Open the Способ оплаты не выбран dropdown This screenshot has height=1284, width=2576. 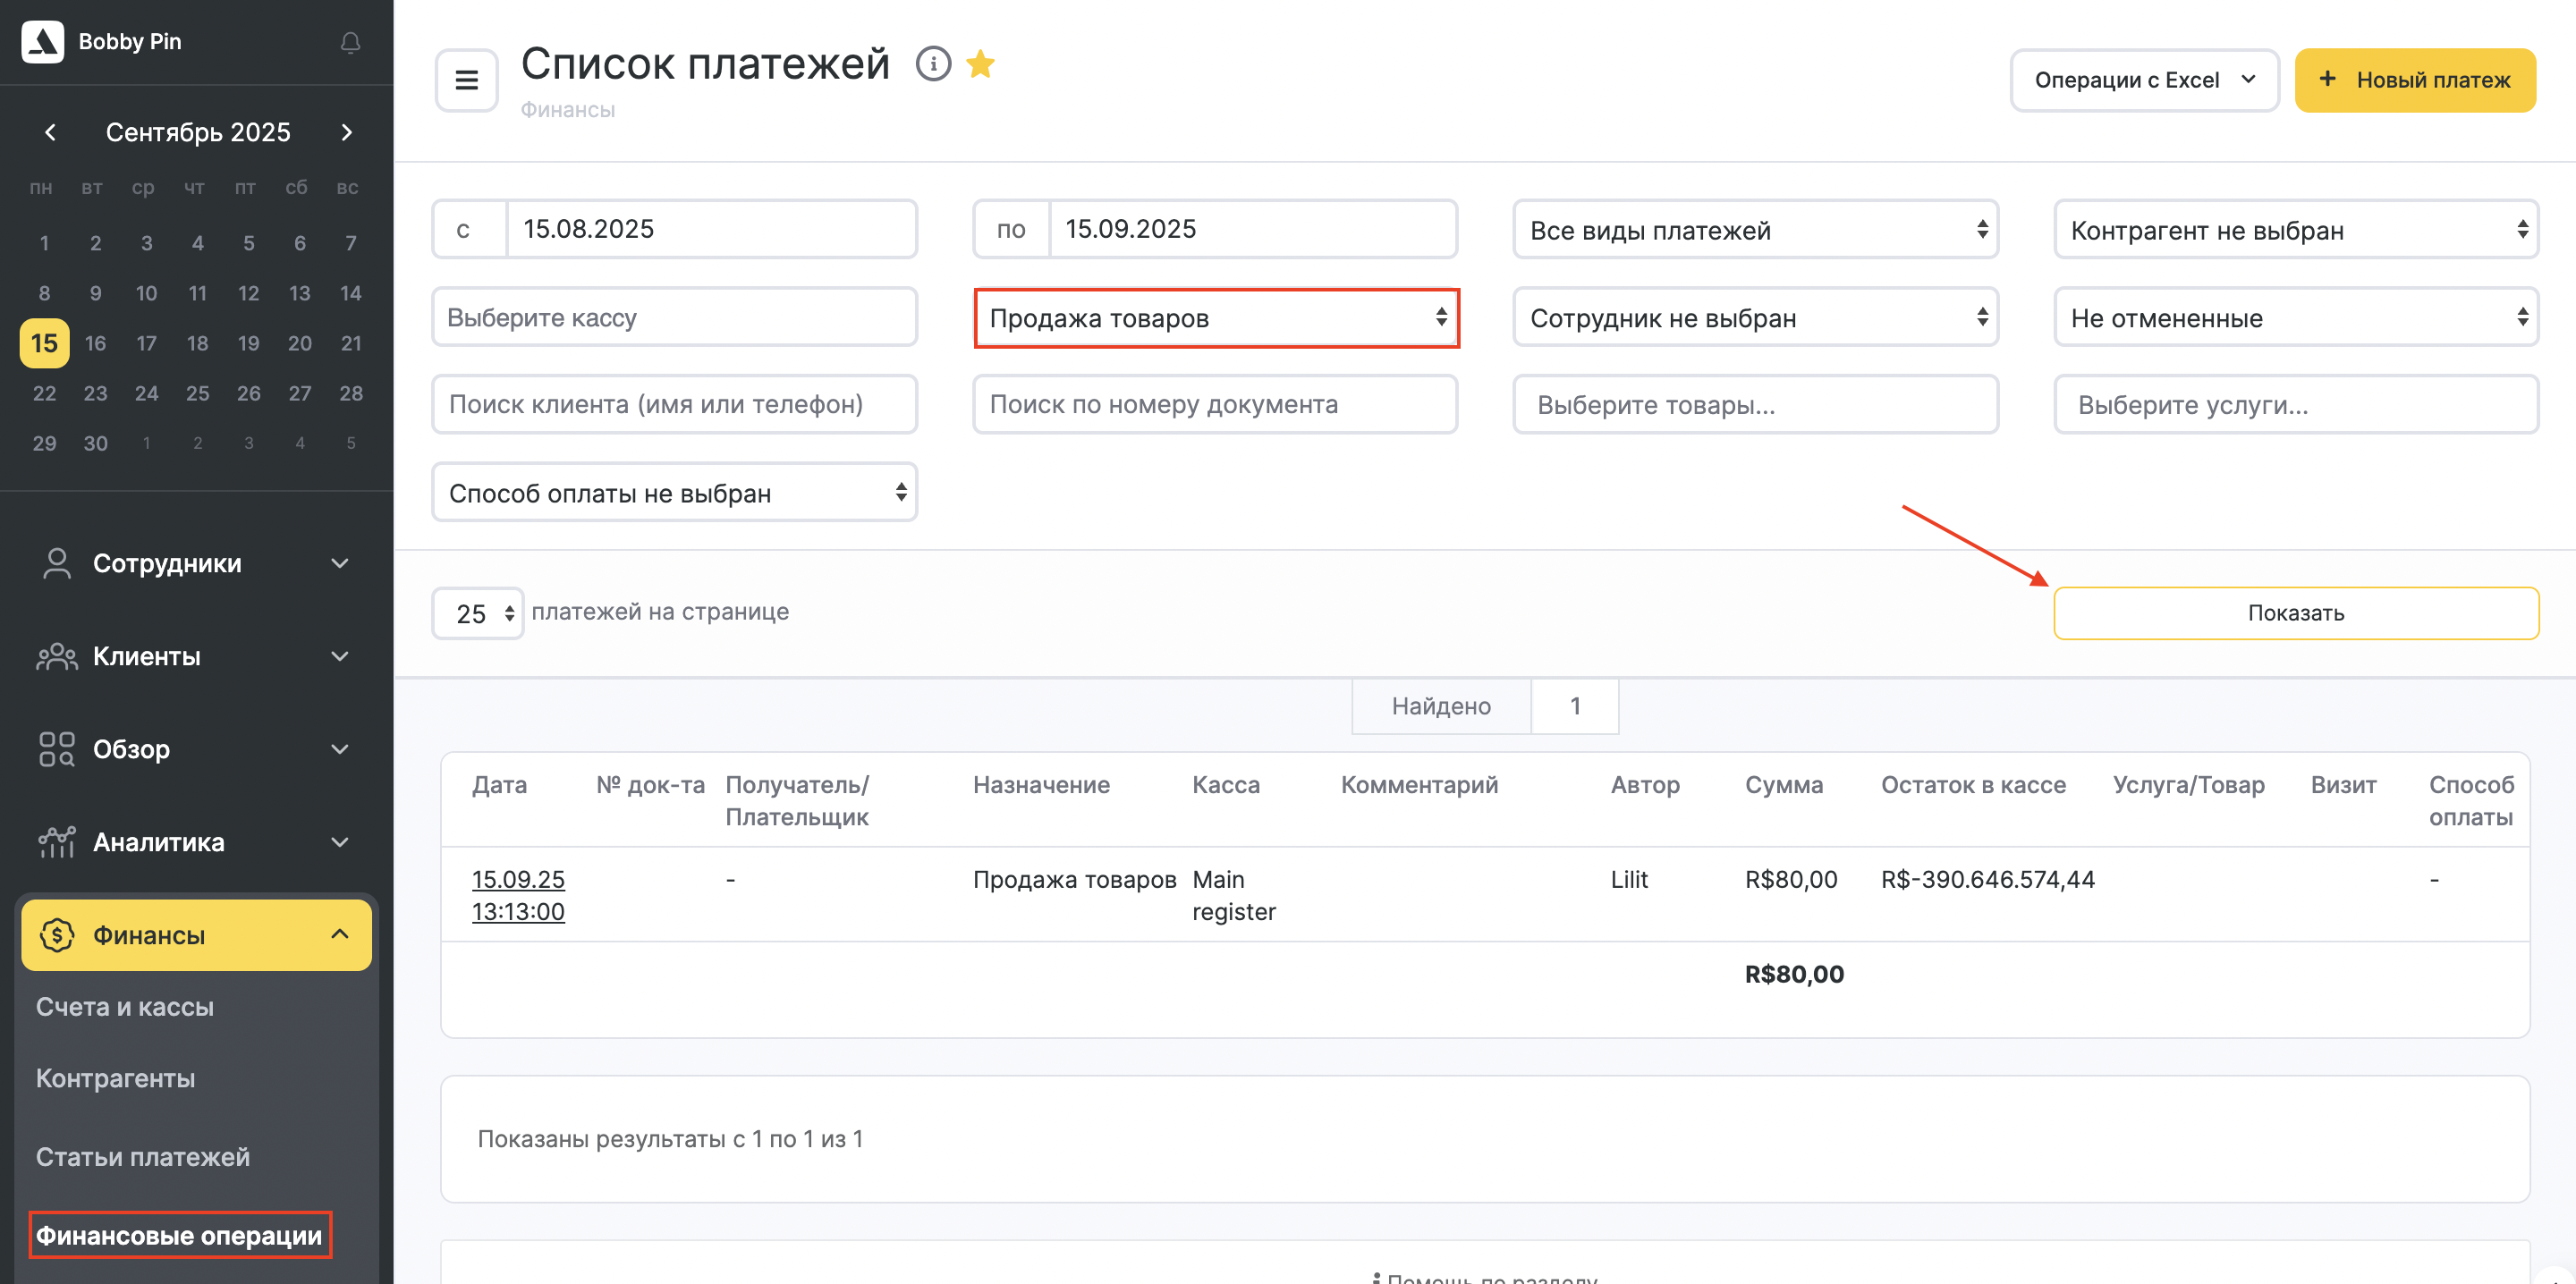[x=674, y=493]
